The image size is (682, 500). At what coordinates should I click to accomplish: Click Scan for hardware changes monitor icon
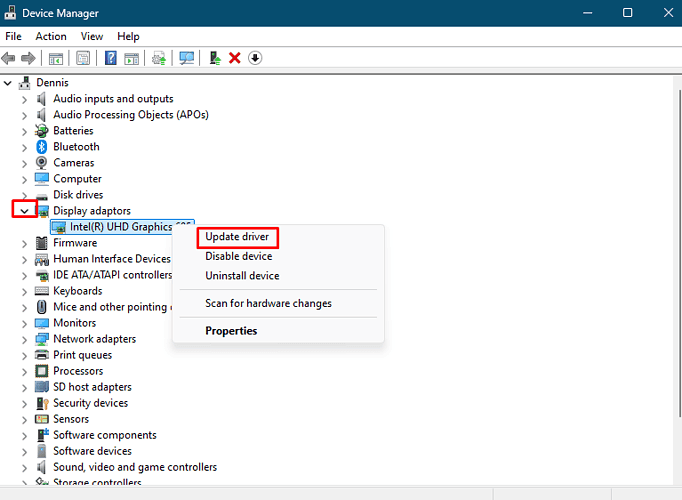[187, 58]
